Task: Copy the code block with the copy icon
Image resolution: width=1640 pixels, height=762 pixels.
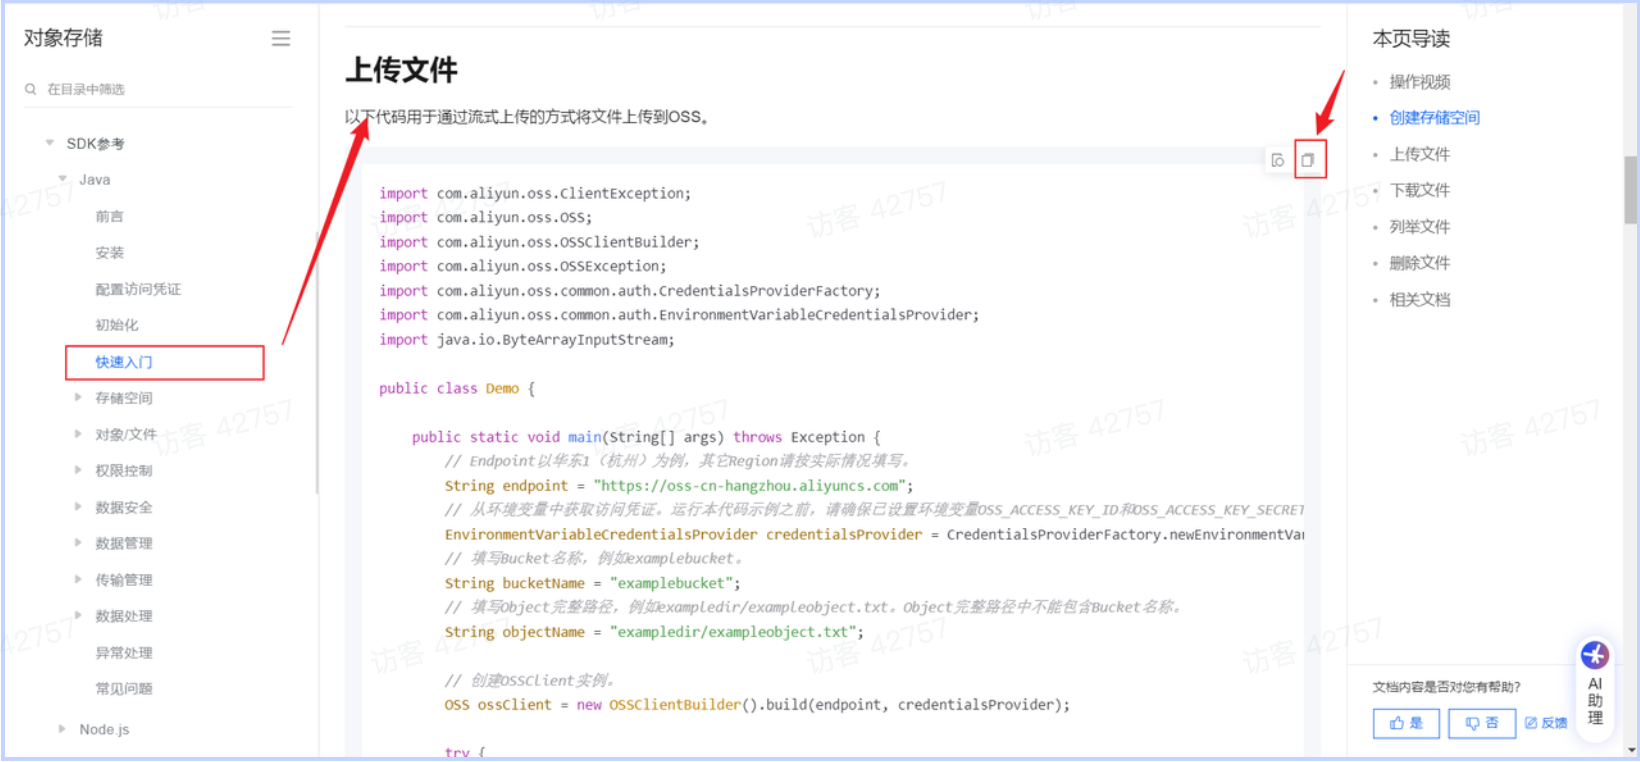Action: tap(1308, 160)
